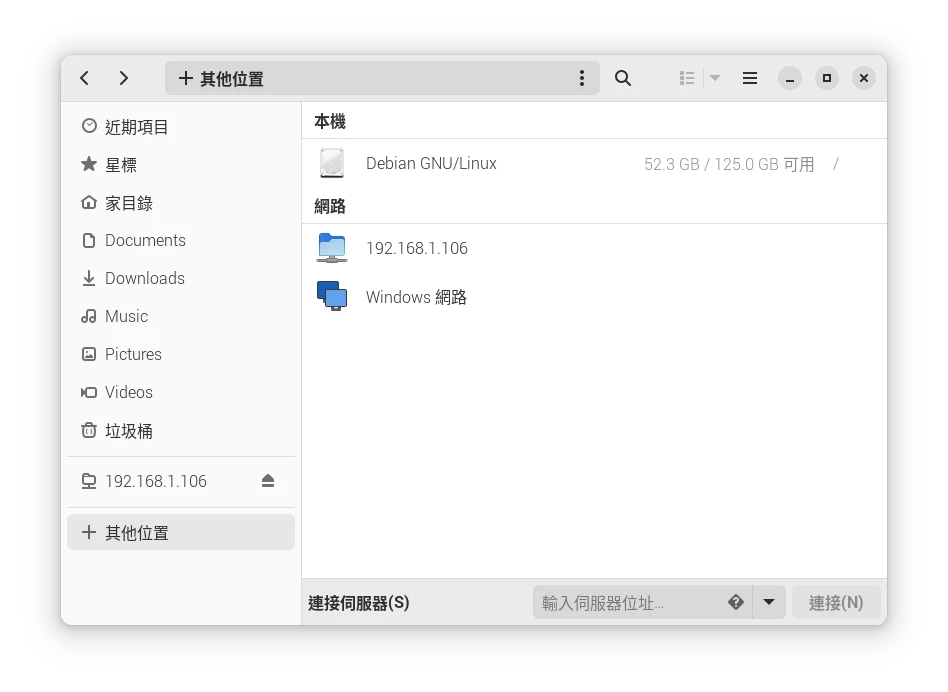The width and height of the screenshot is (948, 692).
Task: Open 近期項目 in the sidebar
Action: click(x=136, y=127)
